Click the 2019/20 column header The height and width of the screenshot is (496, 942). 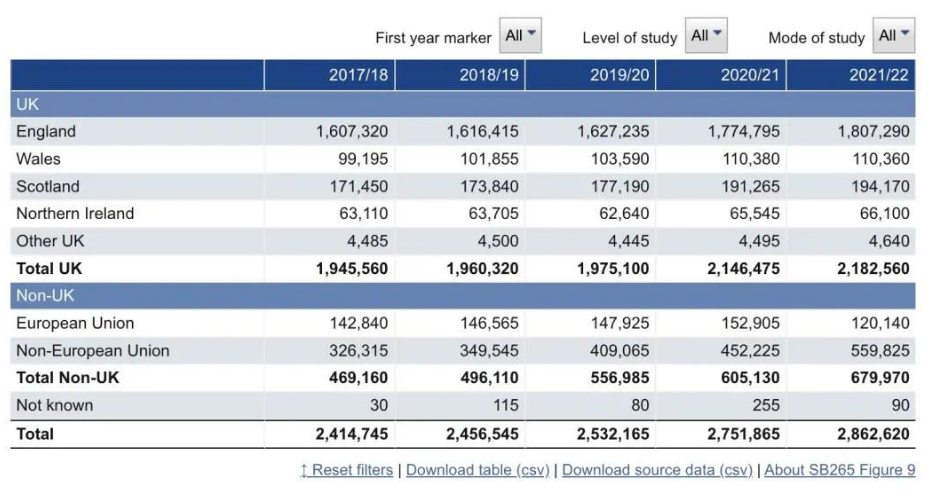[x=619, y=76]
